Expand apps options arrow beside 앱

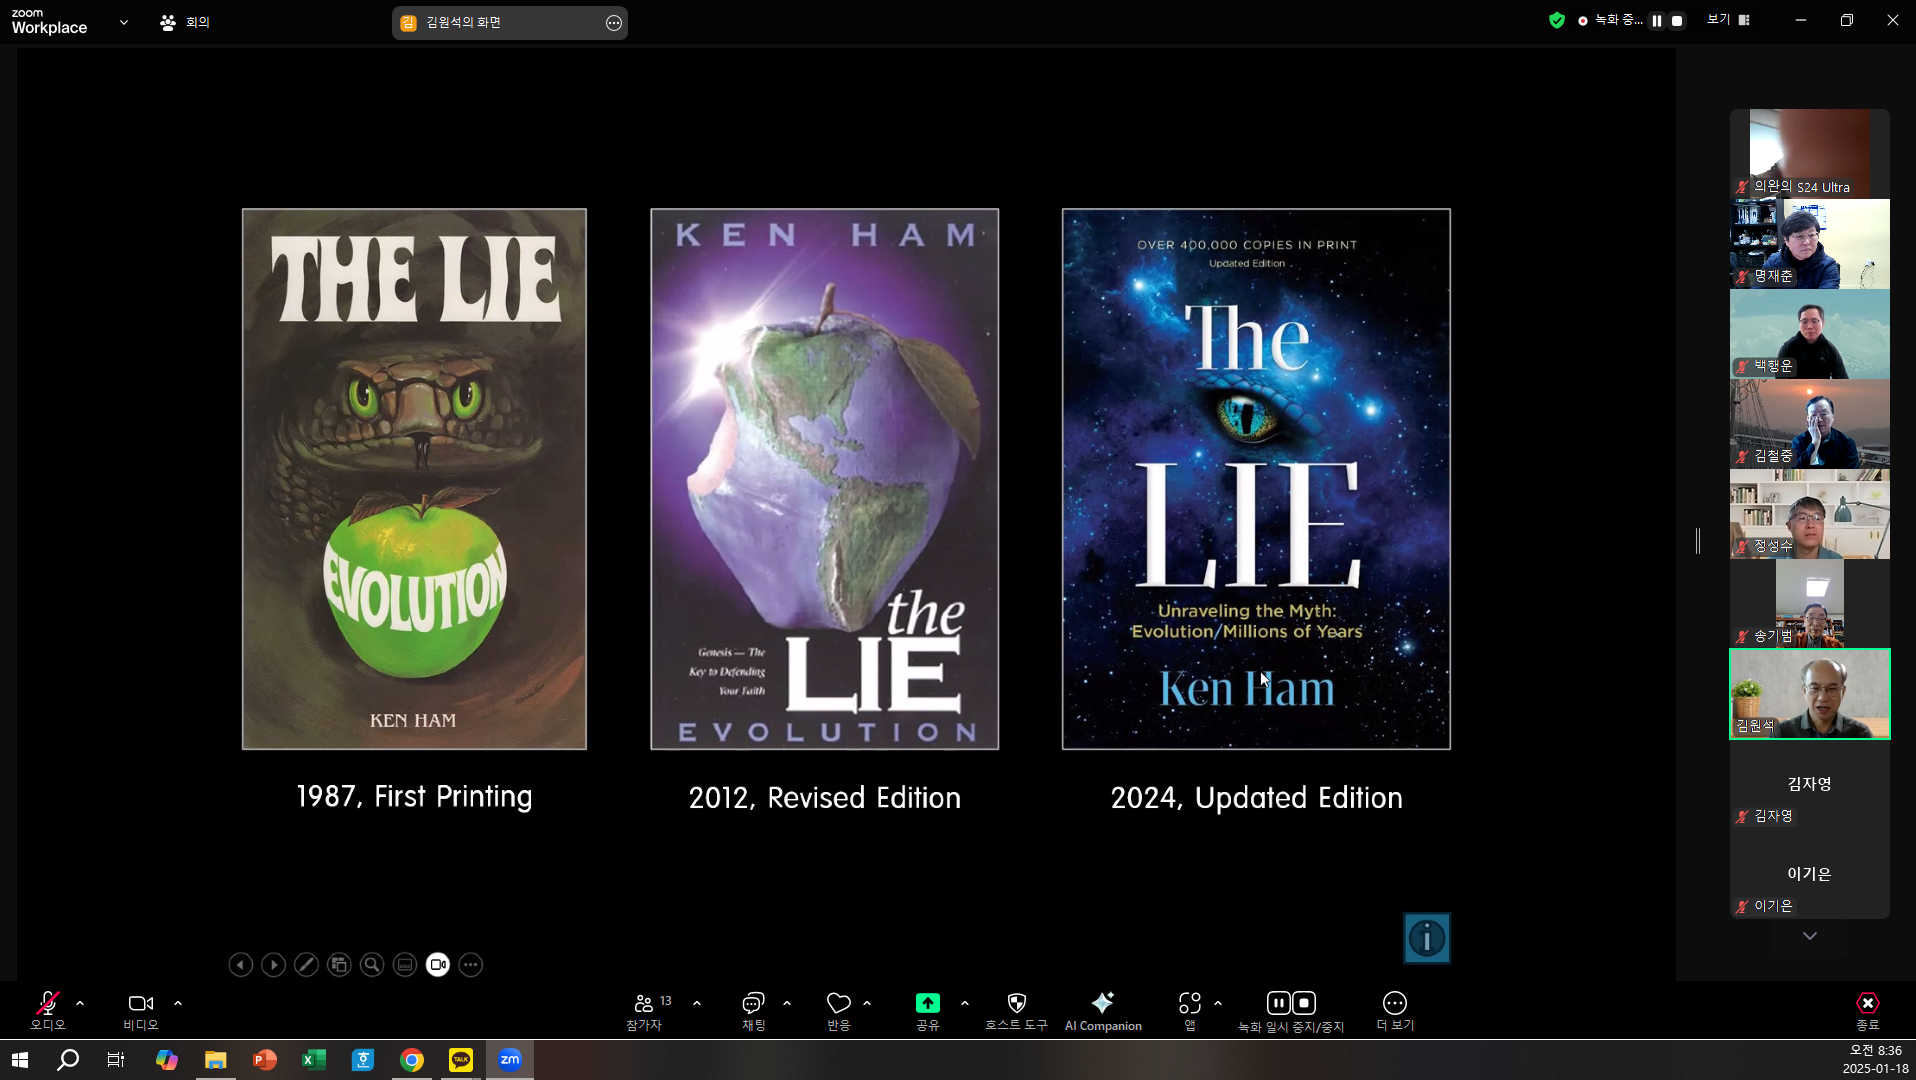1218,1003
